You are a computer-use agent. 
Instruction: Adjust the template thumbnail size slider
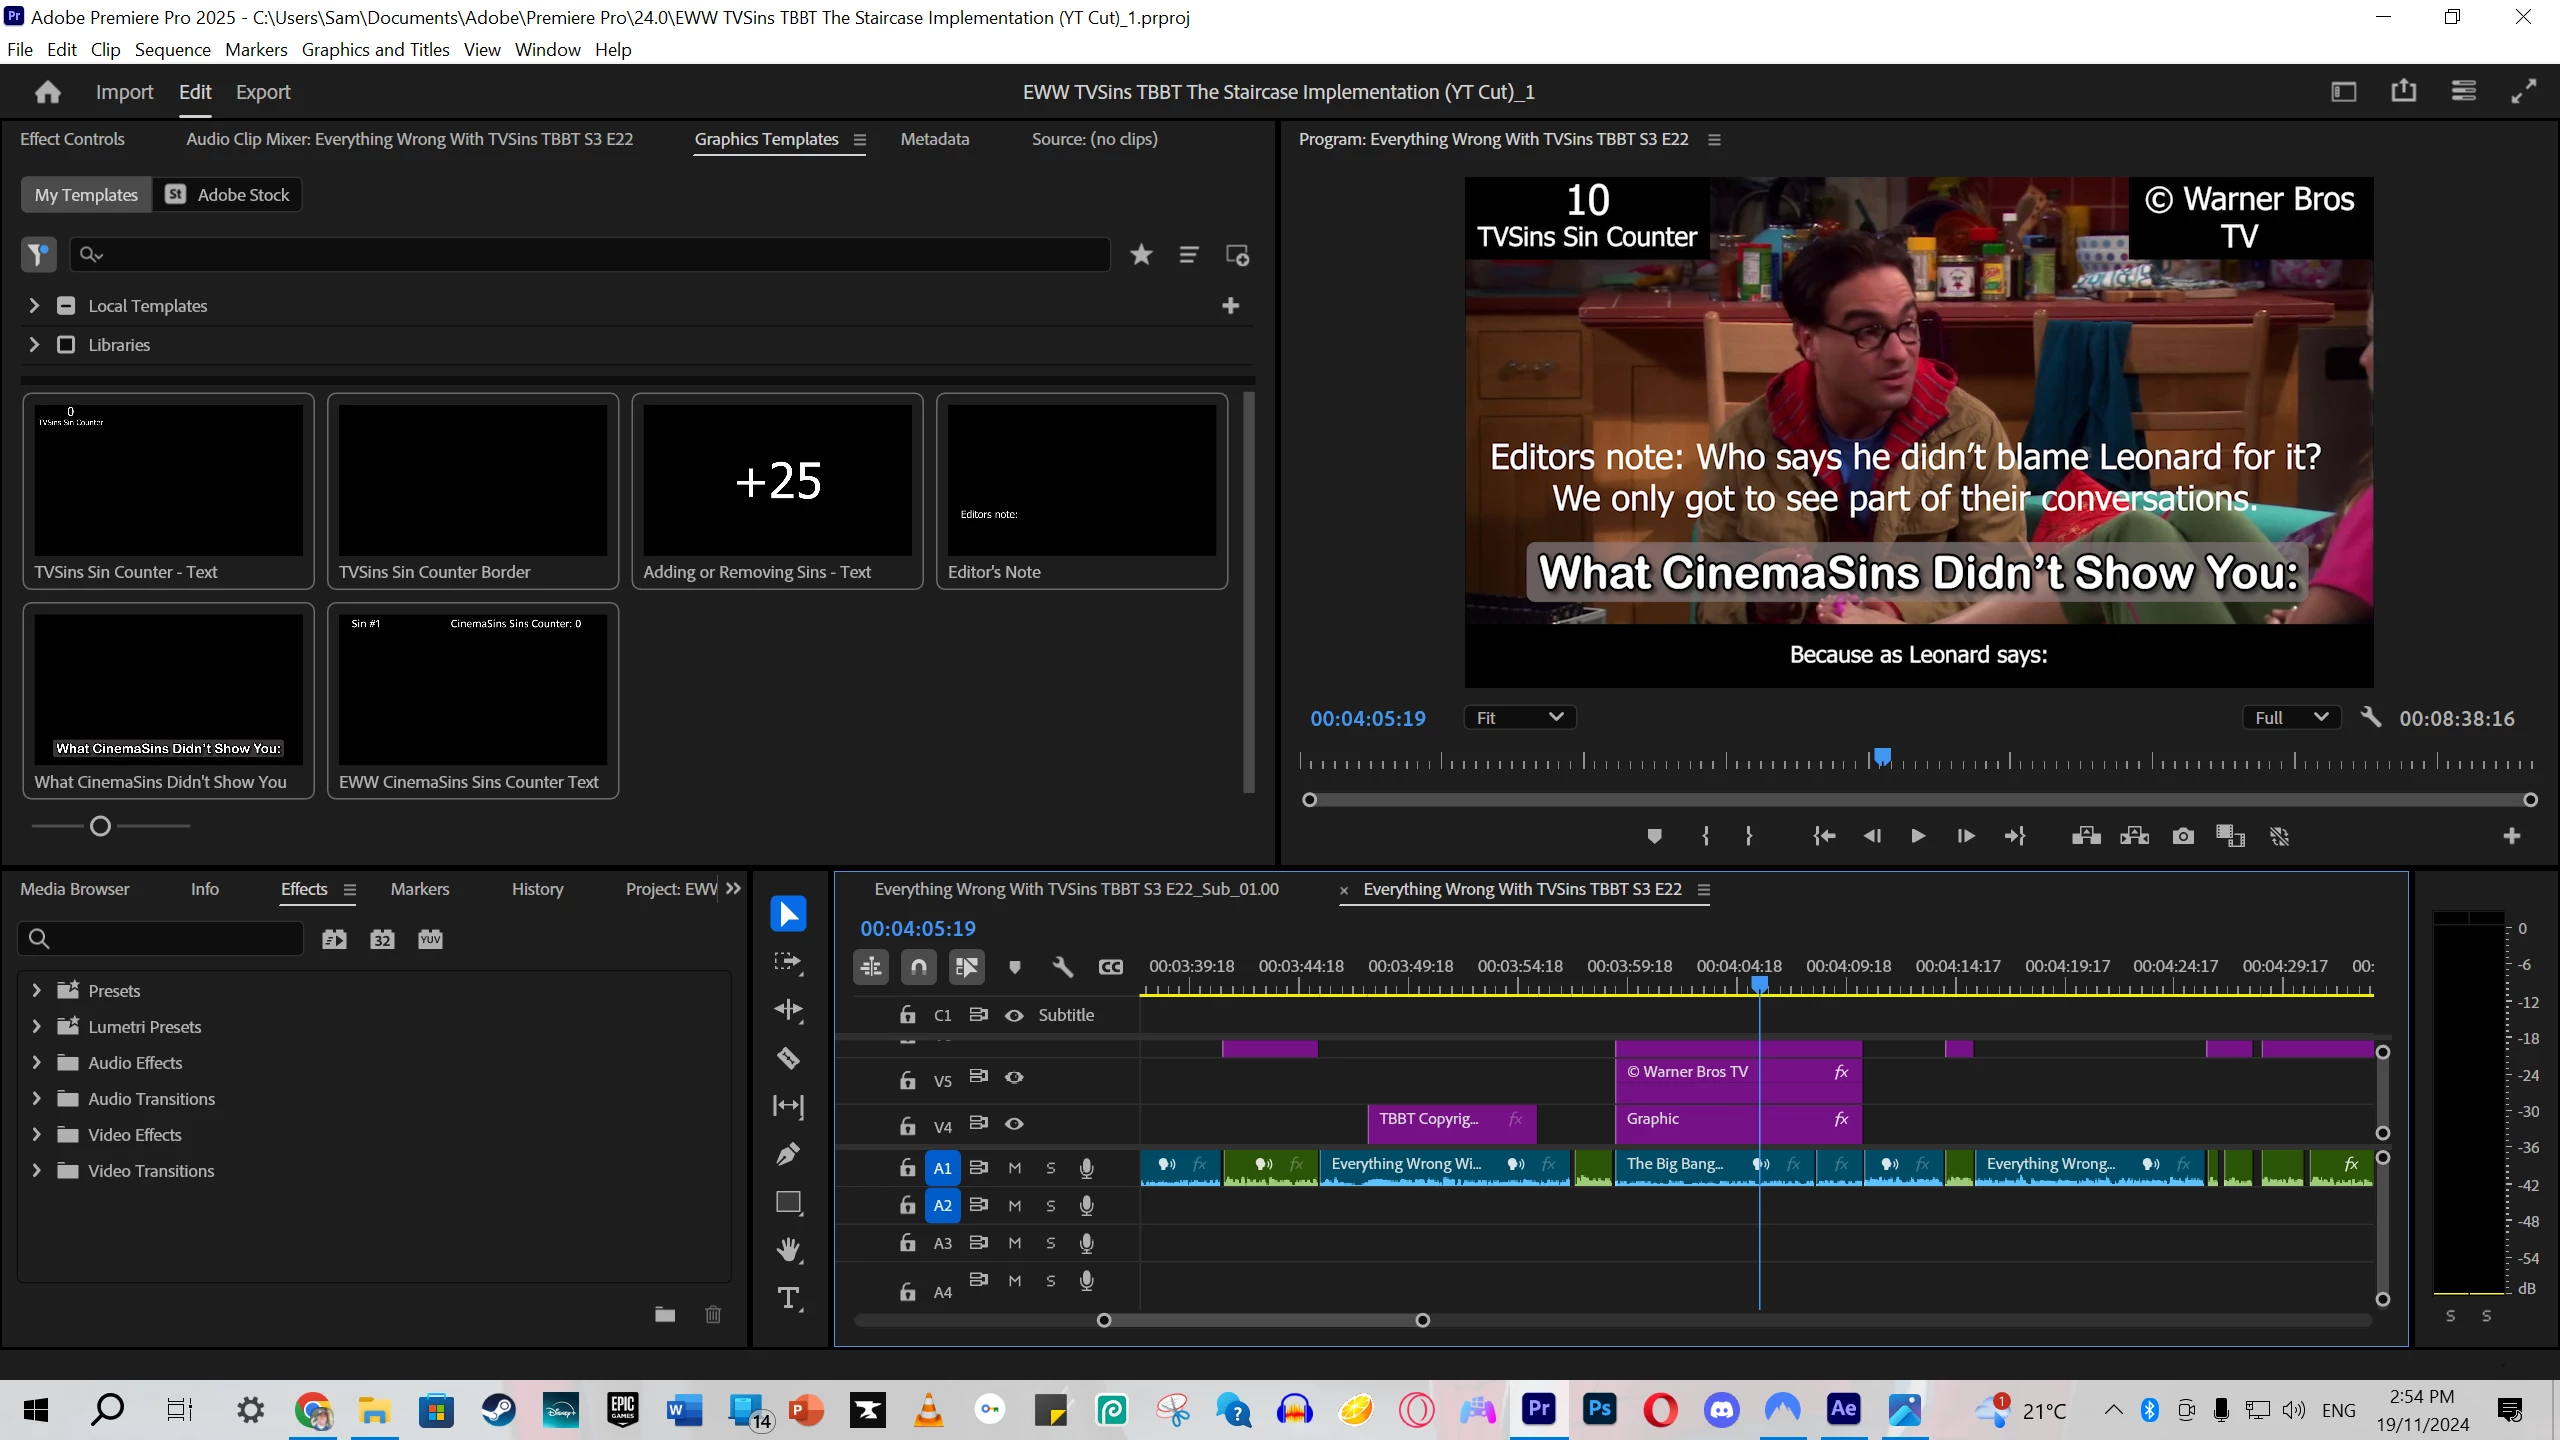point(100,826)
